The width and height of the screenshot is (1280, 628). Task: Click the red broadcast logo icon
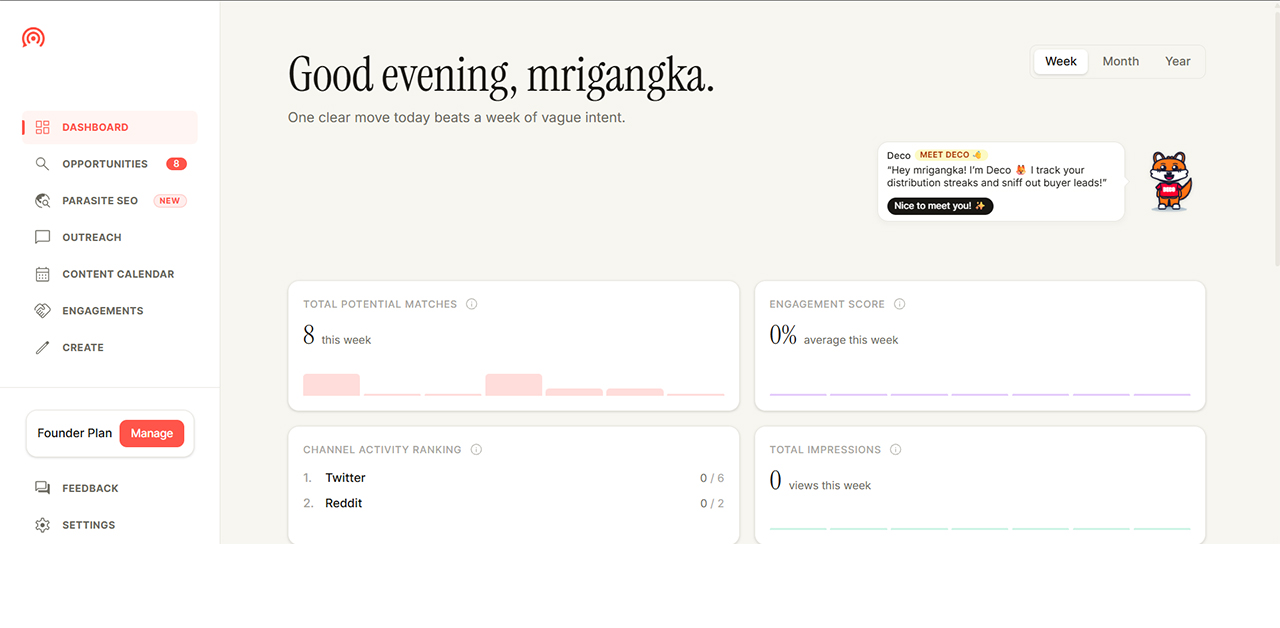tap(33, 38)
